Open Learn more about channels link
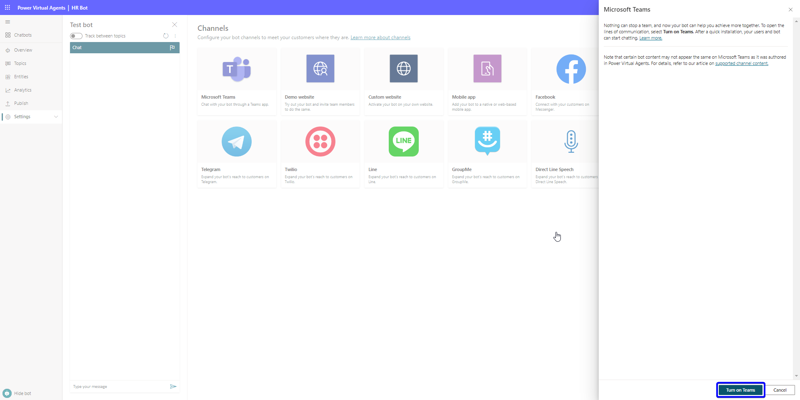Screen dimensions: 800x400 [x=380, y=38]
